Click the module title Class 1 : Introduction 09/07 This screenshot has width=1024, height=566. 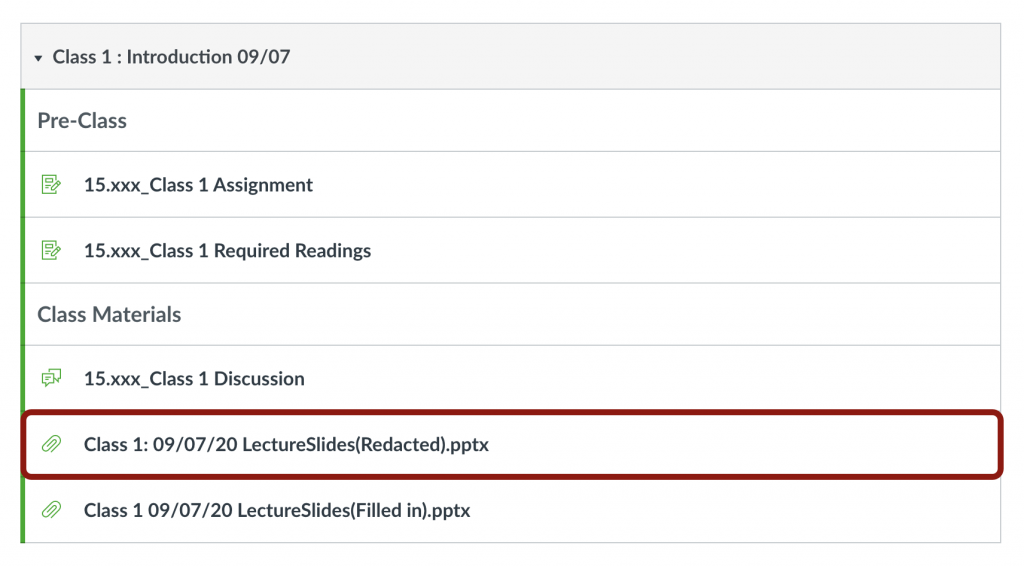[x=171, y=57]
